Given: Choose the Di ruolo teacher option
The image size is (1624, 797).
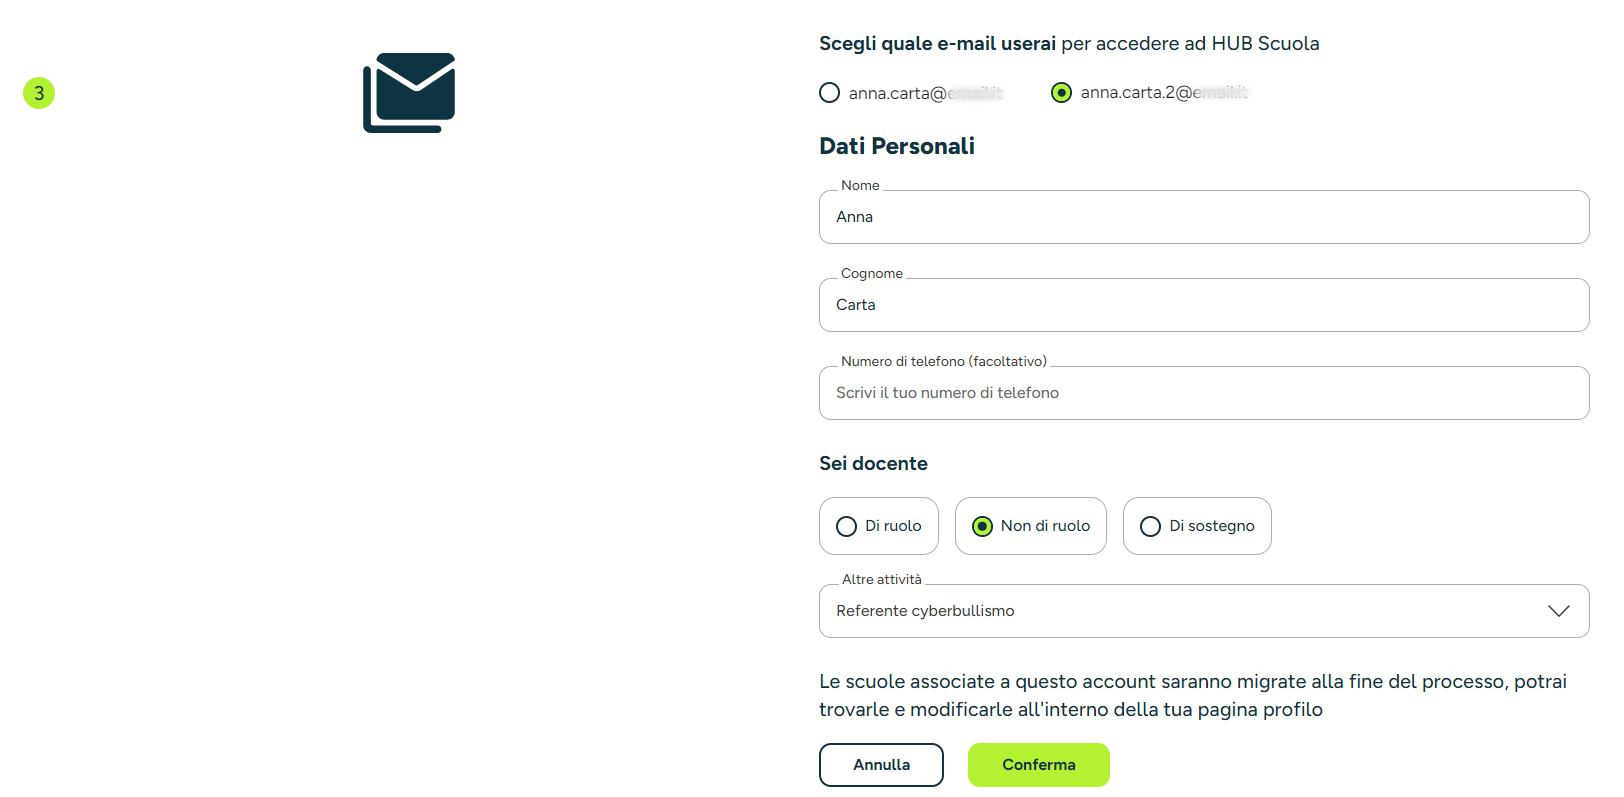Looking at the screenshot, I should pos(879,526).
